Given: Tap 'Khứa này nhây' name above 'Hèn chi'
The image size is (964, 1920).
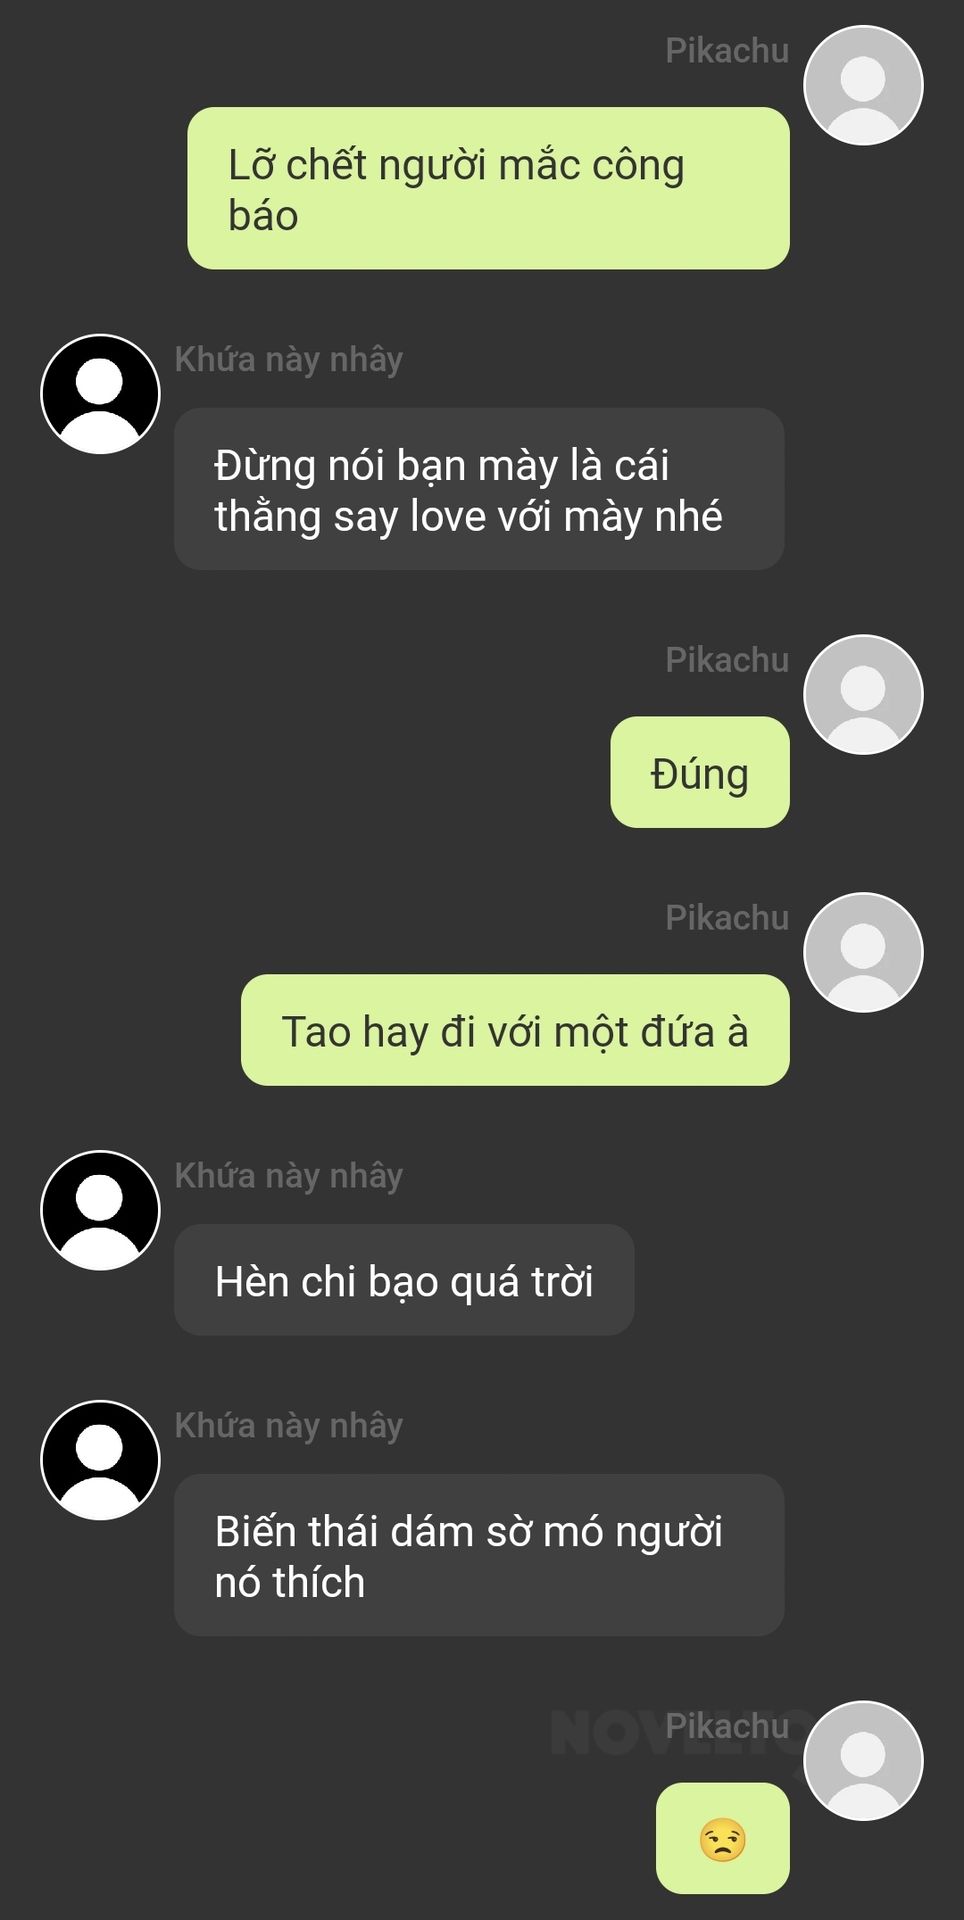Looking at the screenshot, I should point(289,1175).
